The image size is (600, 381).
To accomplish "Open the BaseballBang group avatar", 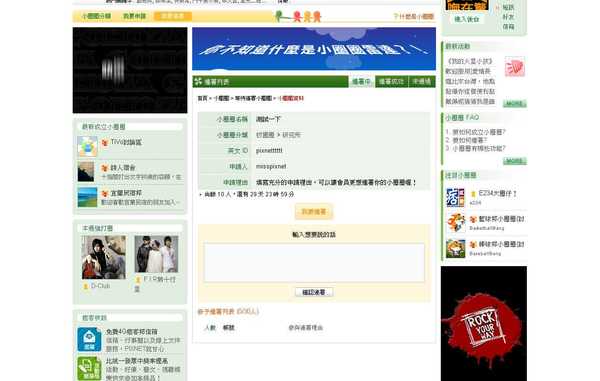I will click(456, 249).
